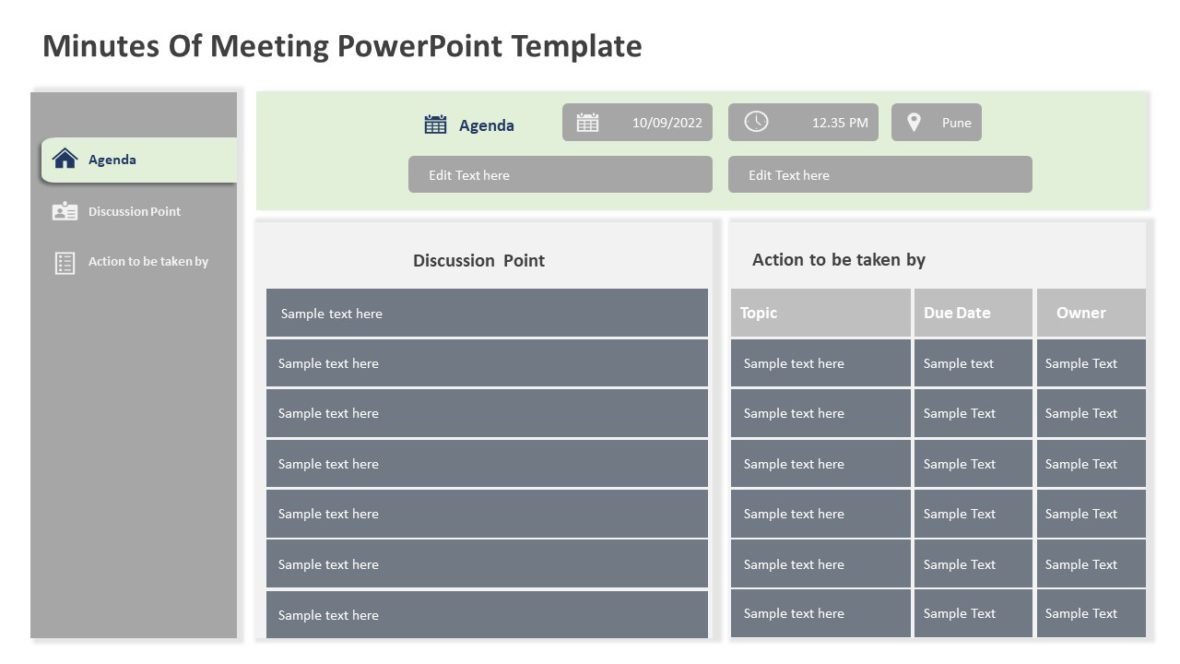Click the calendar icon on the date field
1180x664 pixels.
pos(588,122)
